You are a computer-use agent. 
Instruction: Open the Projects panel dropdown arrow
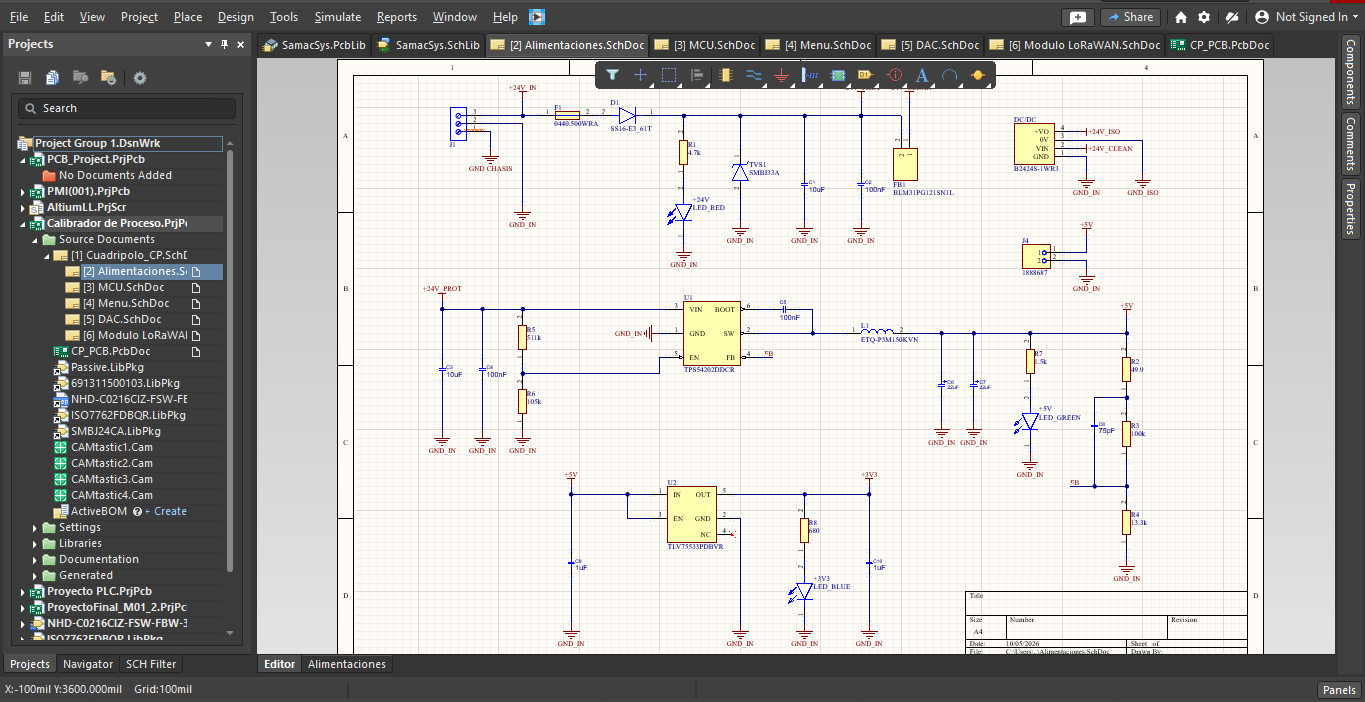[209, 44]
